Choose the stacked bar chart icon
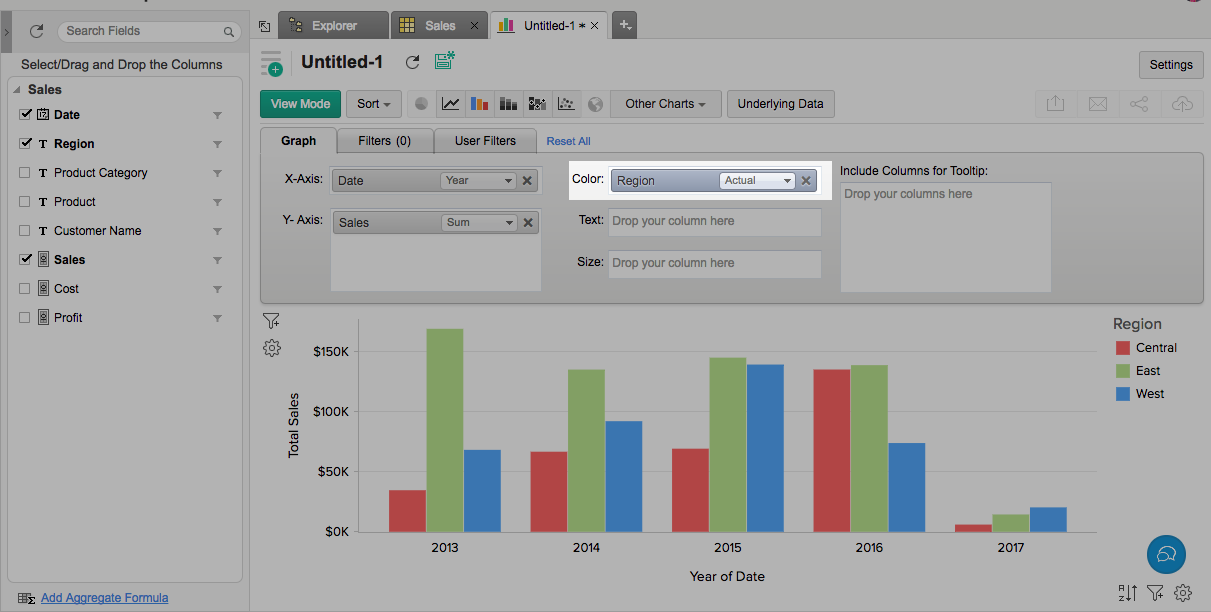 click(509, 104)
